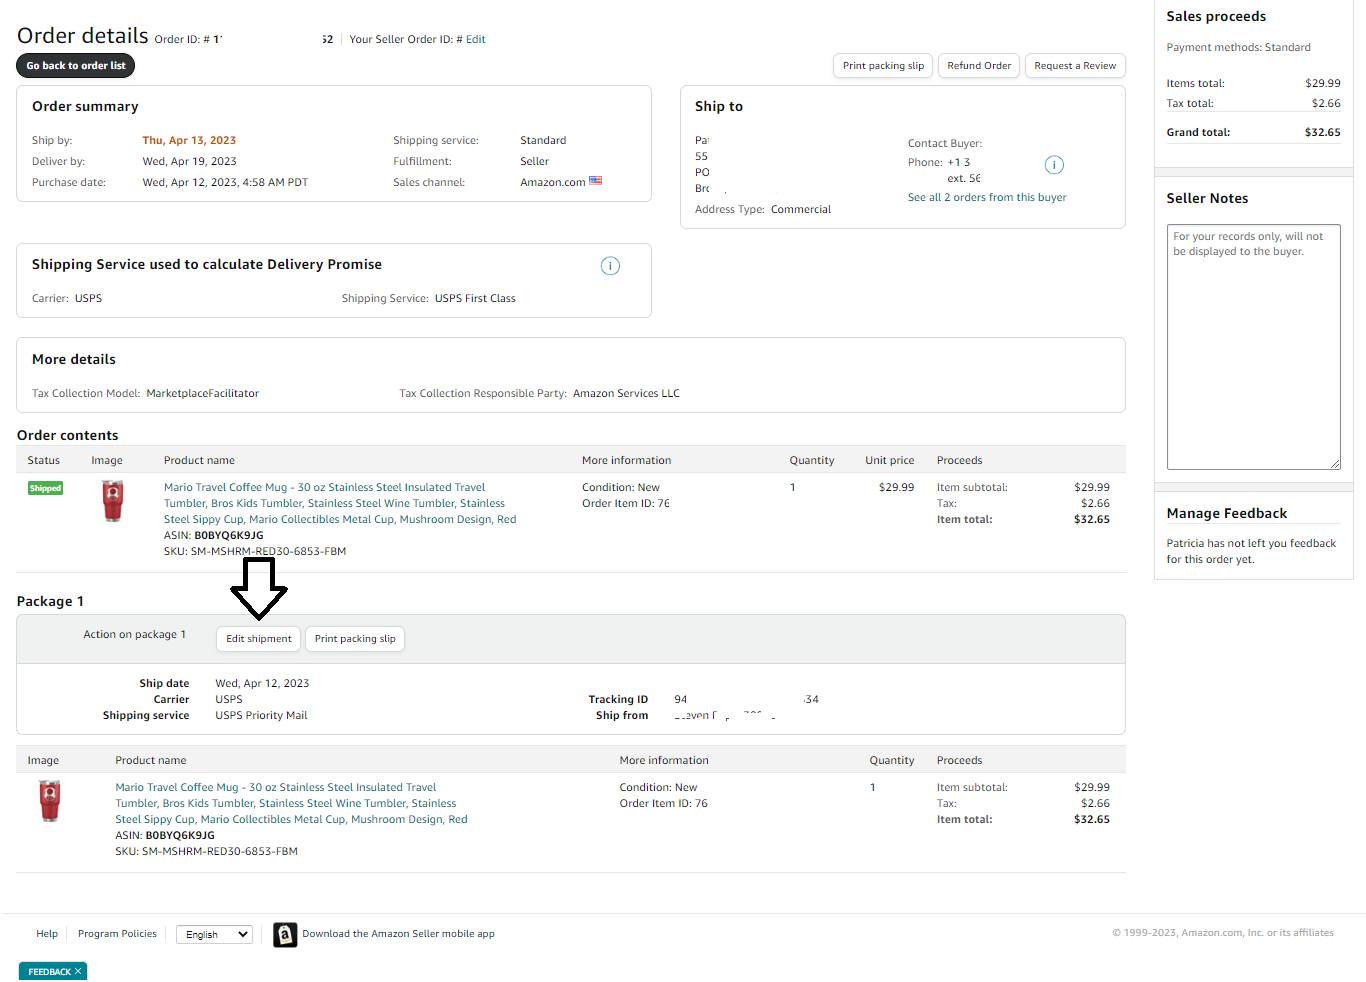Open Mario Travel Coffee Mug link under Package 1
This screenshot has width=1366, height=982.
point(291,803)
